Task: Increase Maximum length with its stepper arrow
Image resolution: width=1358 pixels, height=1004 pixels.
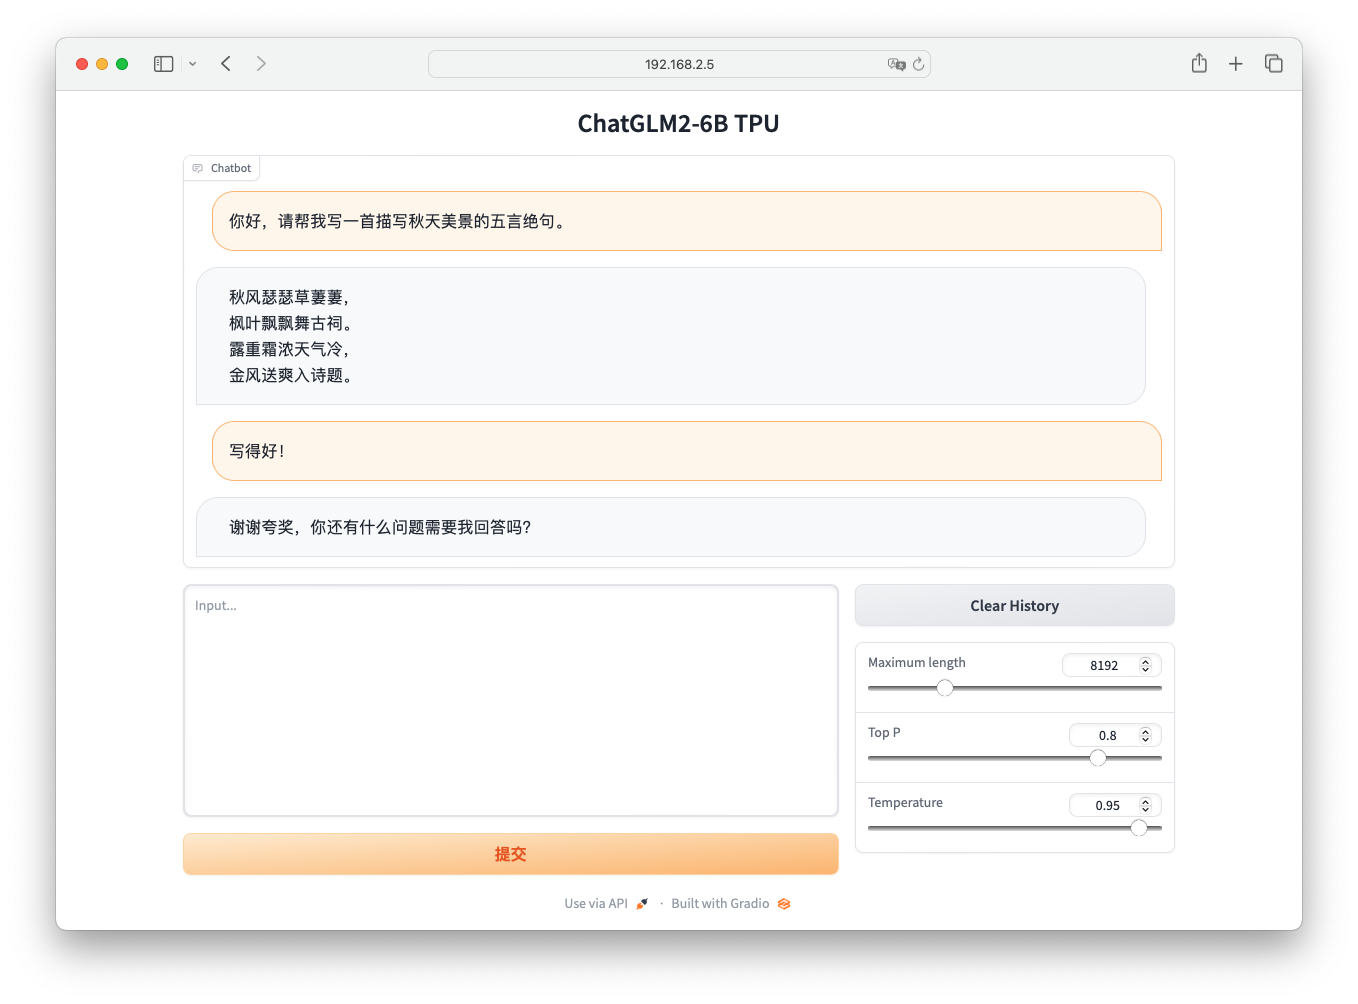Action: tap(1146, 660)
